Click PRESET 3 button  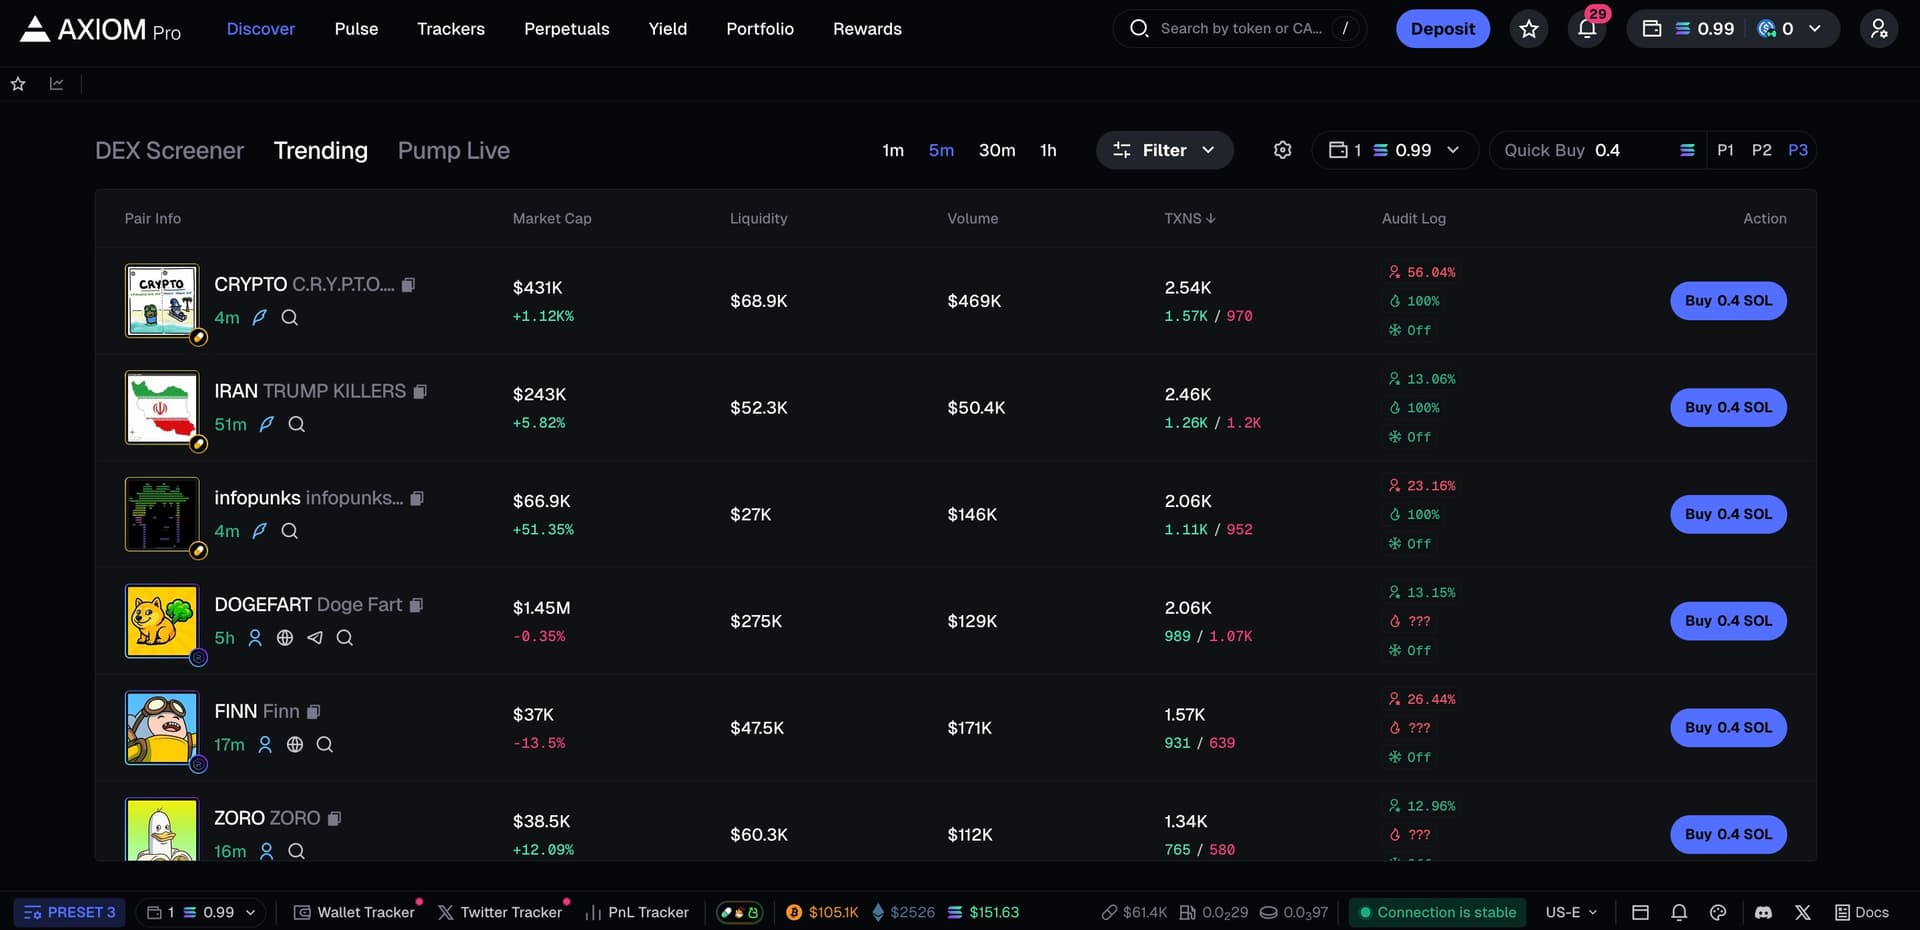click(69, 912)
